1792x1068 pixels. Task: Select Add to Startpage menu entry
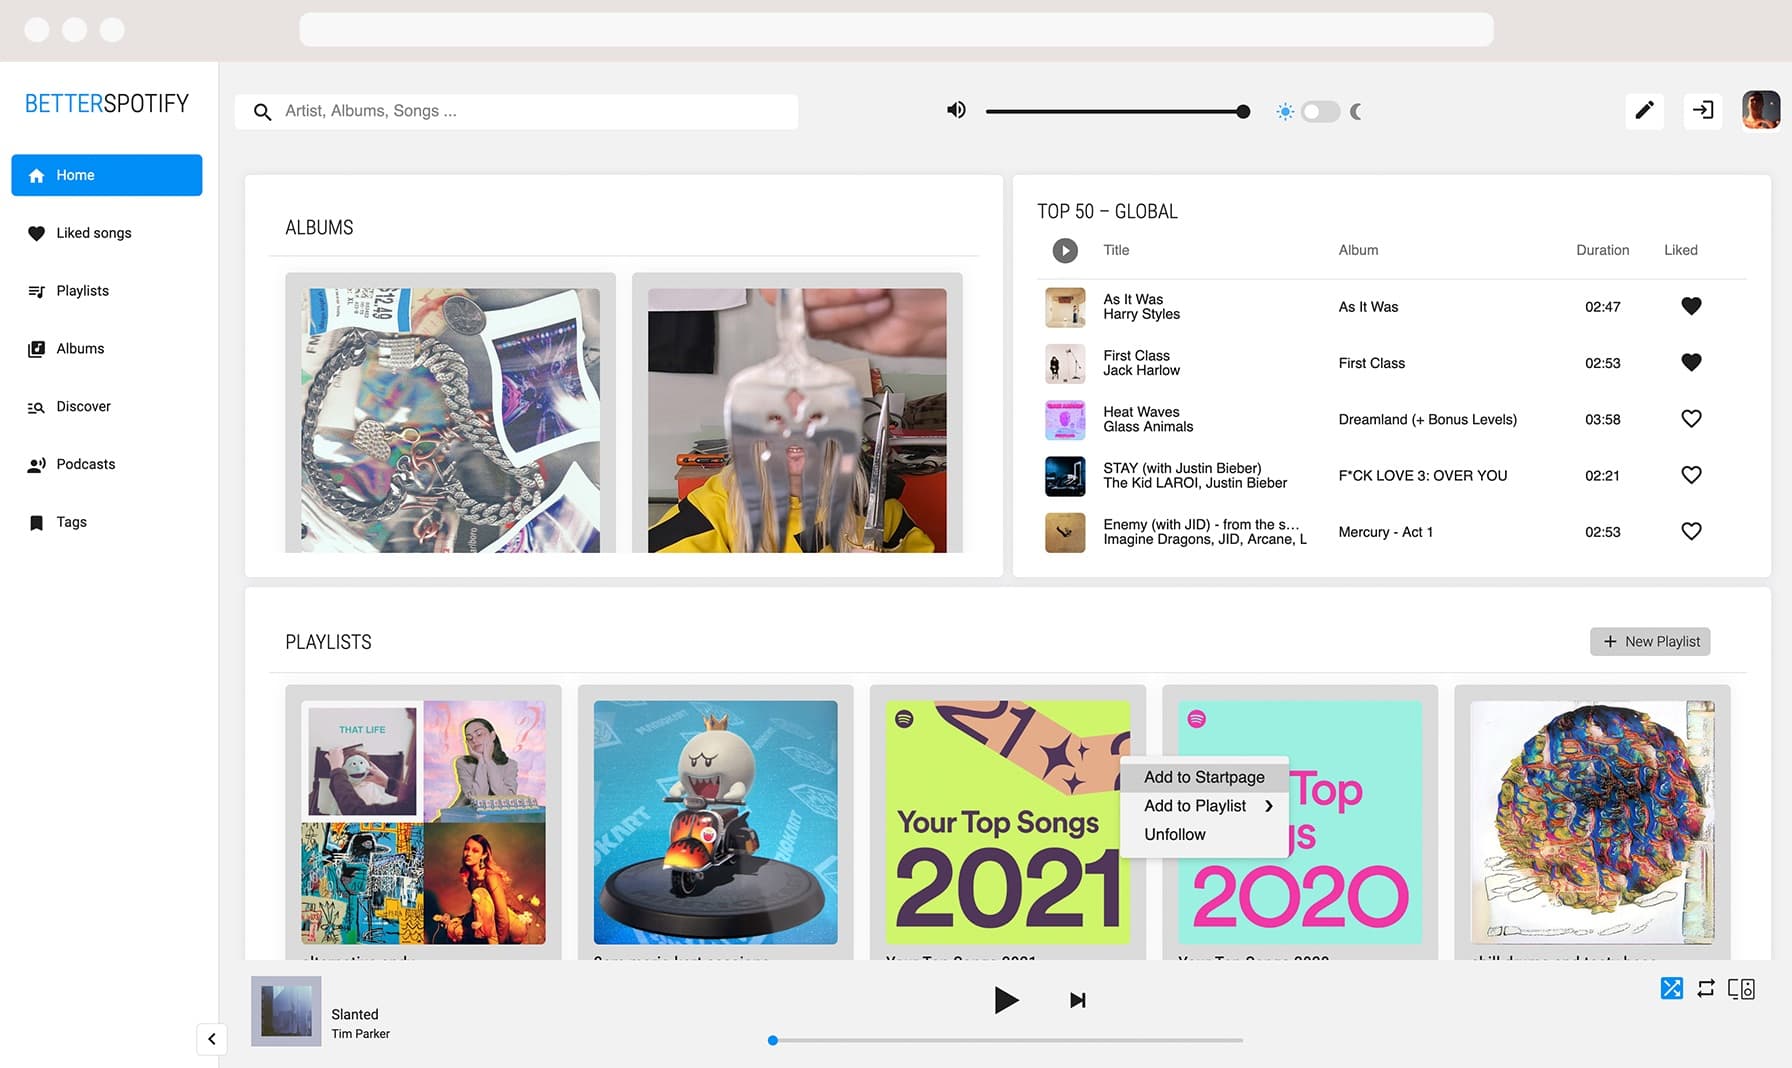1204,777
